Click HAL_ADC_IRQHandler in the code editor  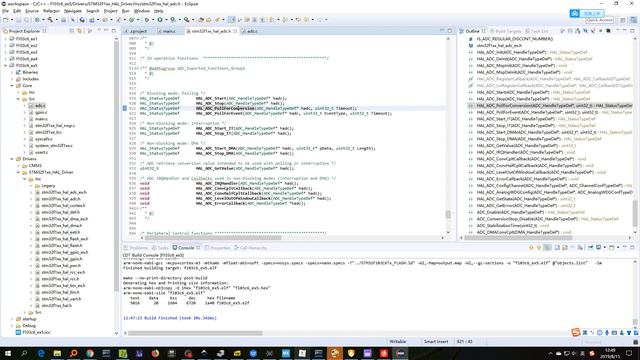217,184
